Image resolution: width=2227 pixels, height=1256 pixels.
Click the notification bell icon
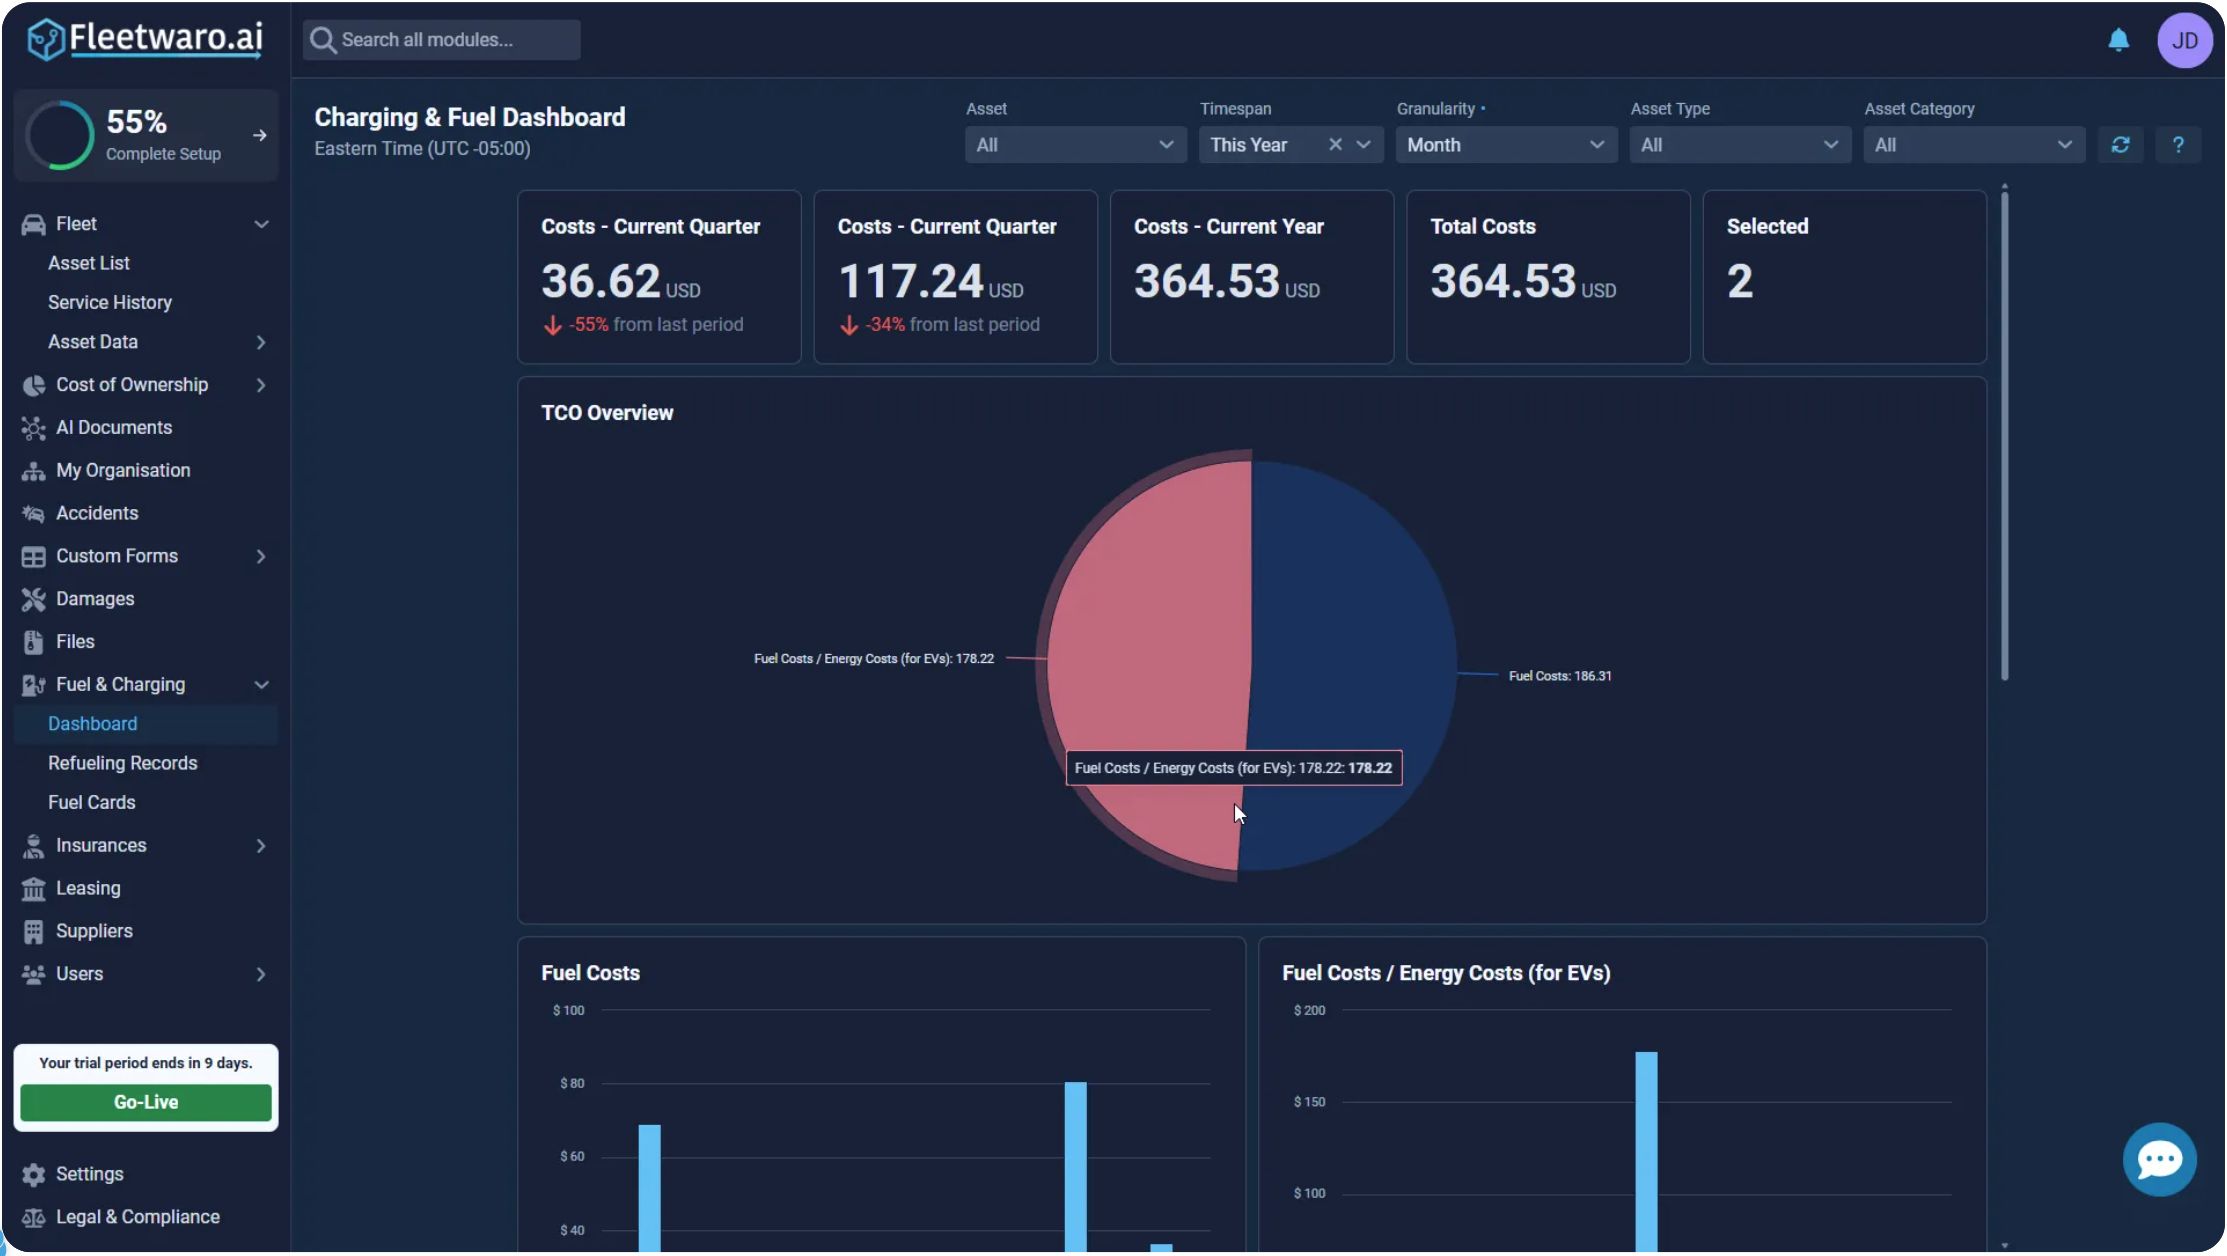(2118, 40)
